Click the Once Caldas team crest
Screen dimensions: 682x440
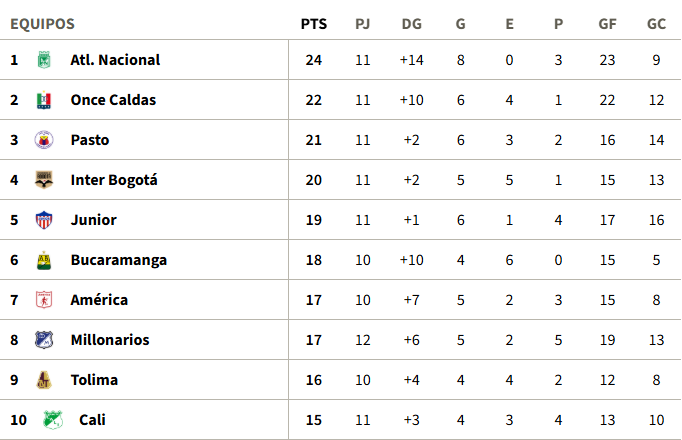coord(44,100)
